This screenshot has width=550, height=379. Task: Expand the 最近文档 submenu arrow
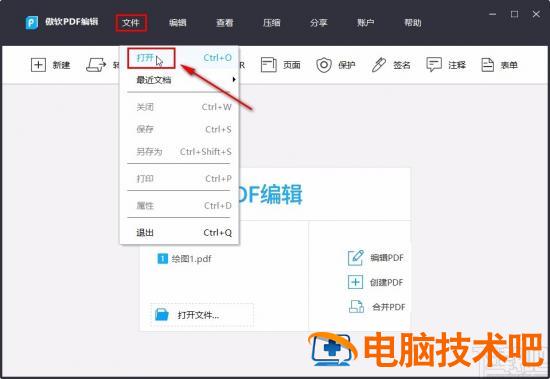pos(234,80)
